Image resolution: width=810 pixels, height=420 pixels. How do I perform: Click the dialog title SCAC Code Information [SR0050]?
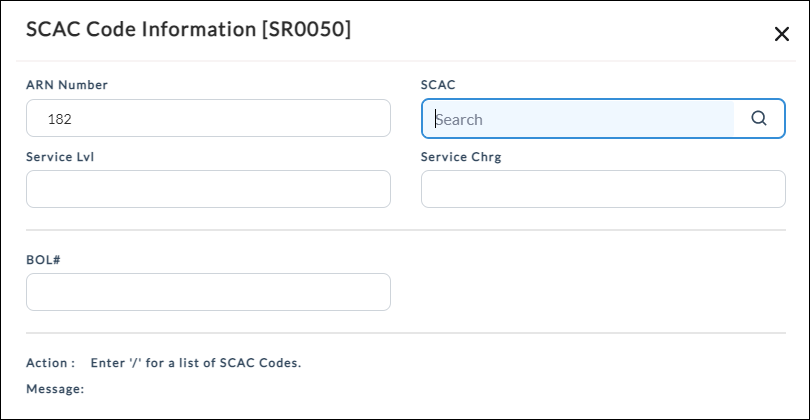tap(189, 29)
